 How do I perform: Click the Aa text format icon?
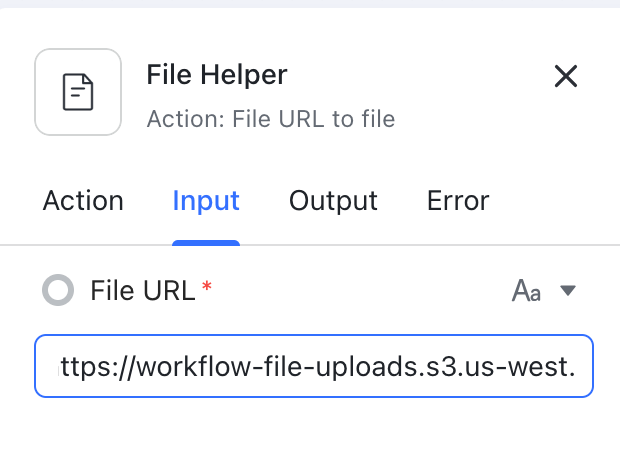point(526,290)
